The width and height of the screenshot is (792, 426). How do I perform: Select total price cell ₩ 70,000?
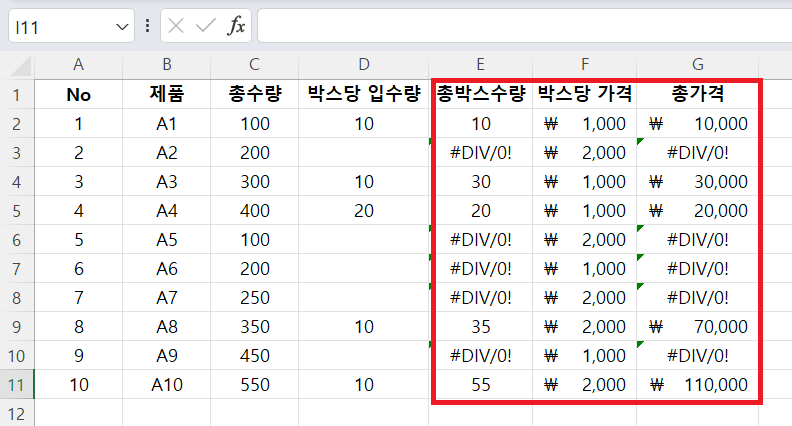698,326
